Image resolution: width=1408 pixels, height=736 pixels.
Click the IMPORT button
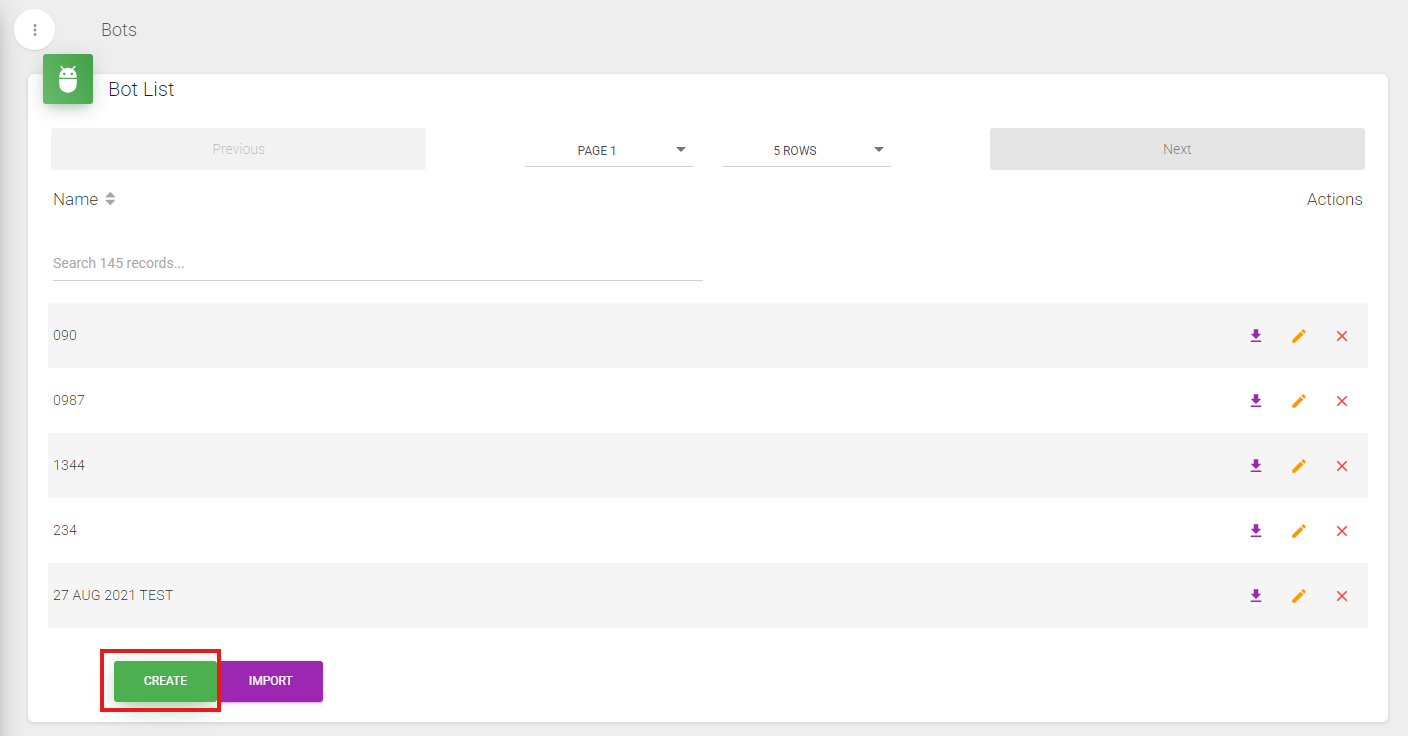click(271, 681)
